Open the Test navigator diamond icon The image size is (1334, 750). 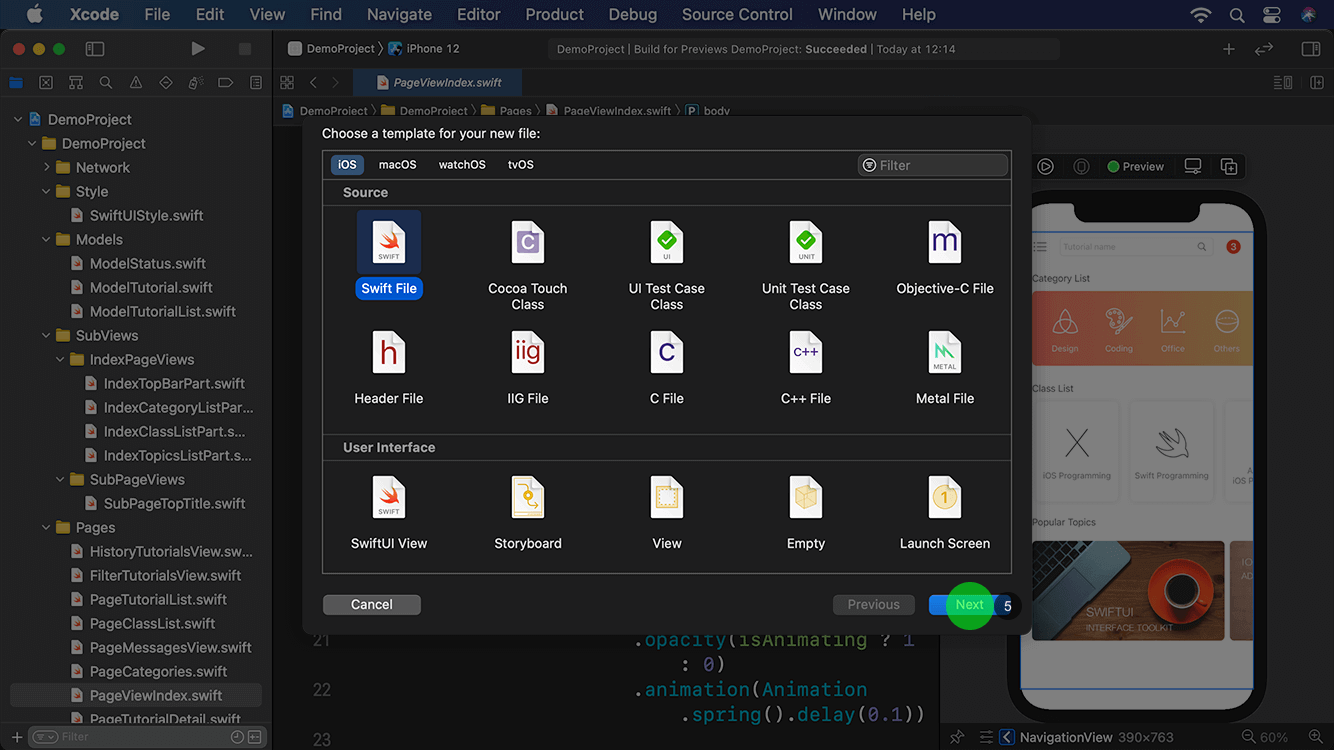[166, 83]
